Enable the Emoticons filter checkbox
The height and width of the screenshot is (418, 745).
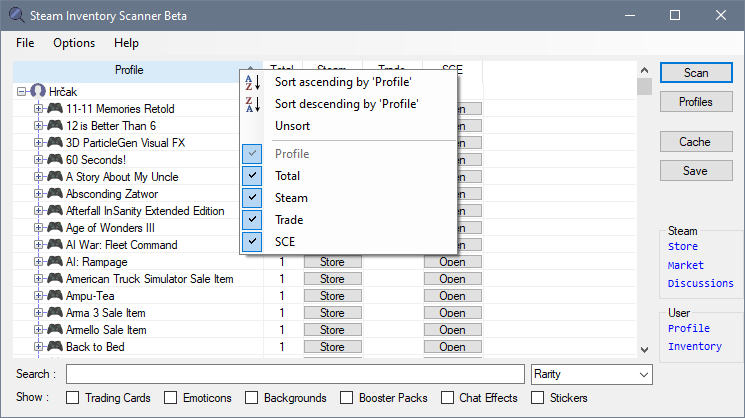pyautogui.click(x=171, y=398)
